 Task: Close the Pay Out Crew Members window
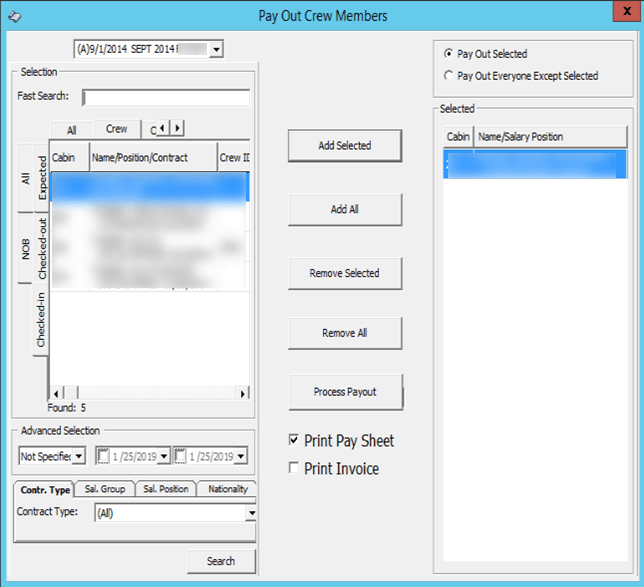[627, 11]
